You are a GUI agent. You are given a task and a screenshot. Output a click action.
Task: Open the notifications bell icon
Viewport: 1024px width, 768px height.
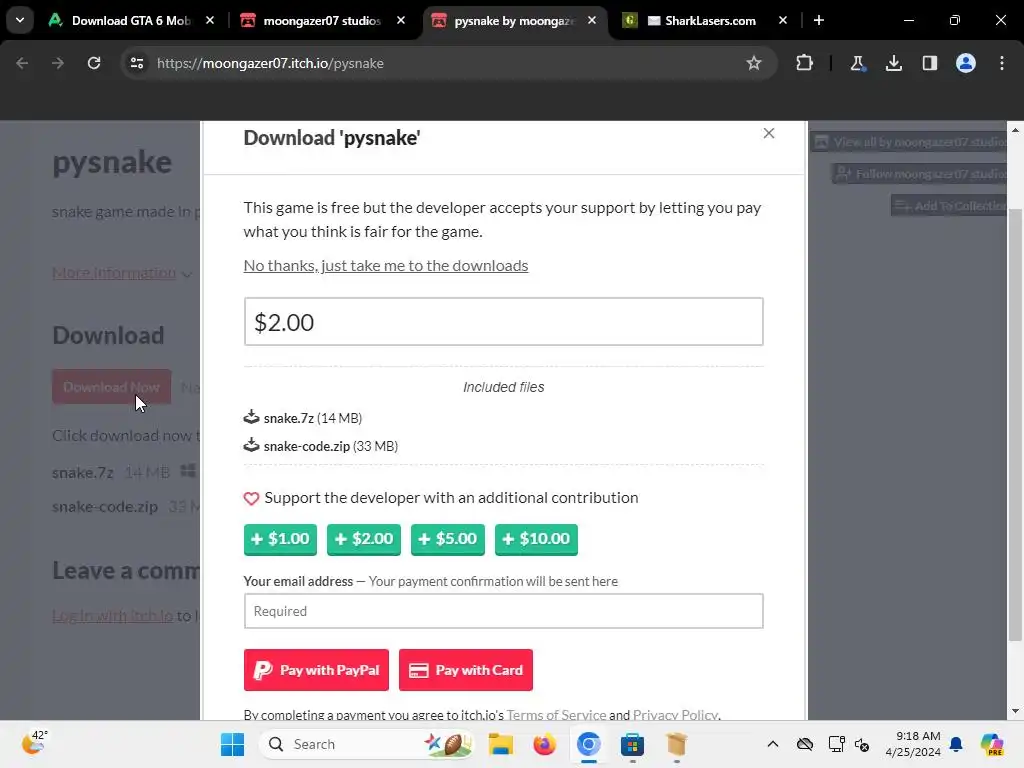956,744
